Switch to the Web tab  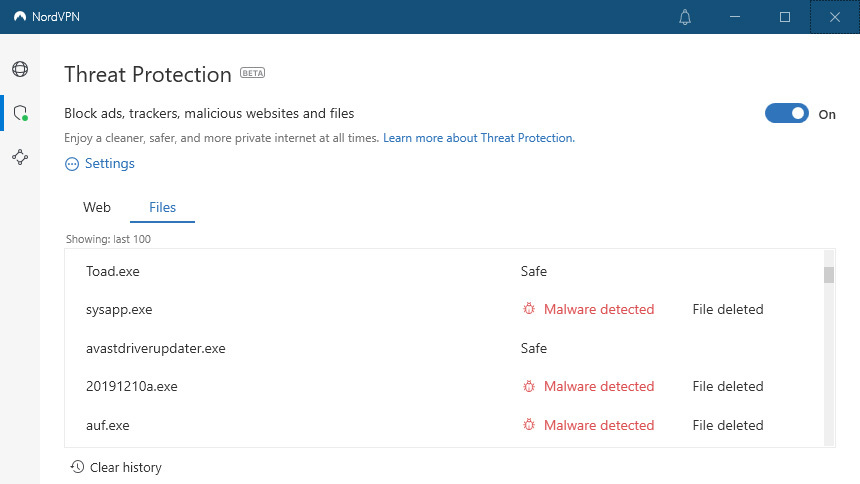[97, 207]
